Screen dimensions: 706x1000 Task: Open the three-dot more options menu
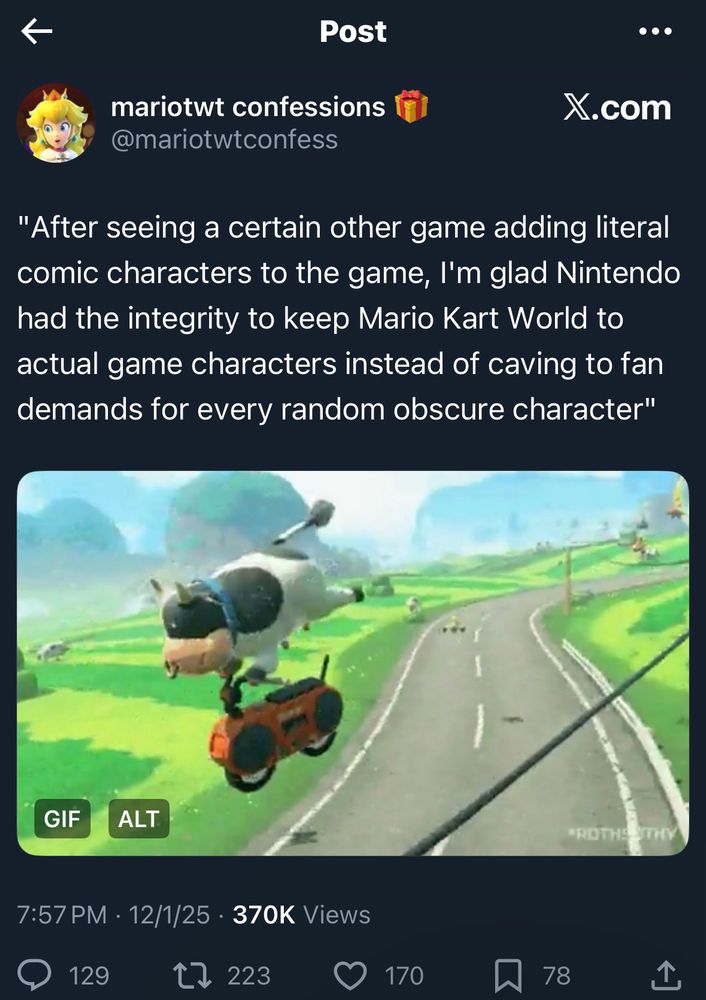[656, 31]
